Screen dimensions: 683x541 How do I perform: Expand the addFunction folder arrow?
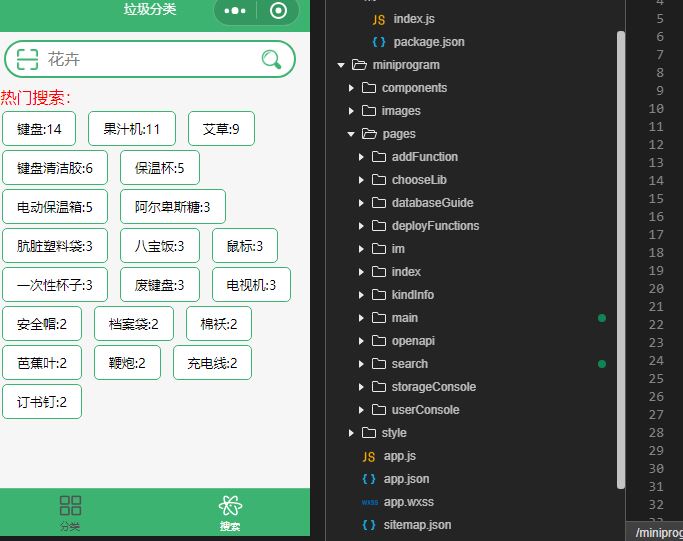(361, 157)
